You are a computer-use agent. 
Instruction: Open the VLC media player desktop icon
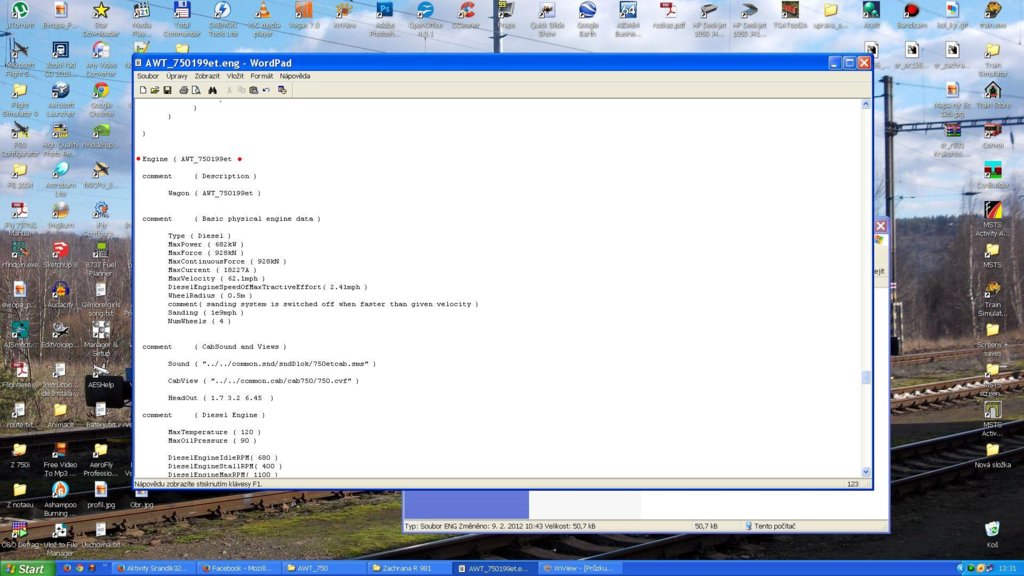point(264,14)
